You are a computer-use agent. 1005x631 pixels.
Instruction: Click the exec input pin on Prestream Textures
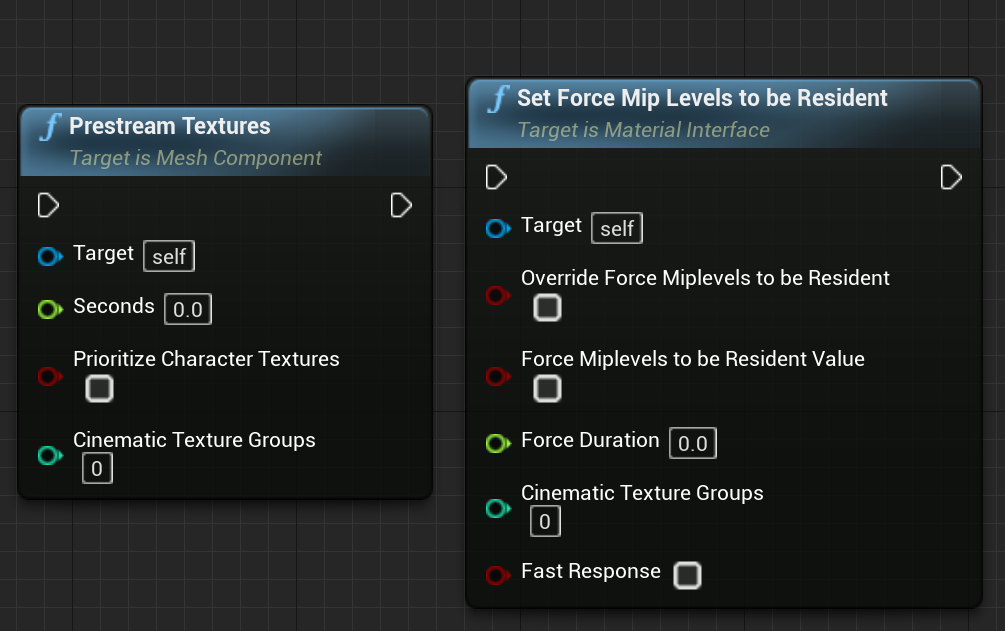click(47, 205)
